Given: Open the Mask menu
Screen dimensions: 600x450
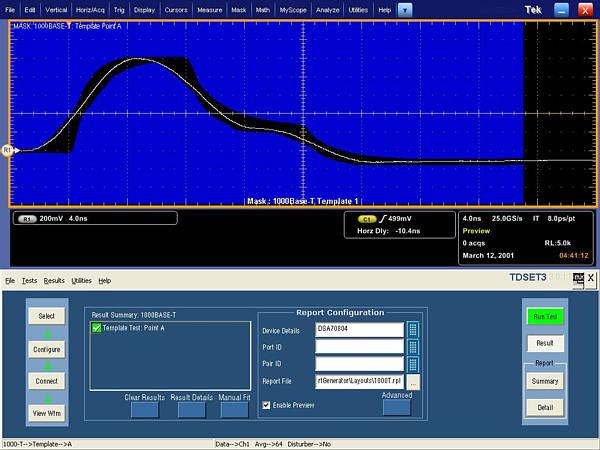Looking at the screenshot, I should pyautogui.click(x=238, y=9).
